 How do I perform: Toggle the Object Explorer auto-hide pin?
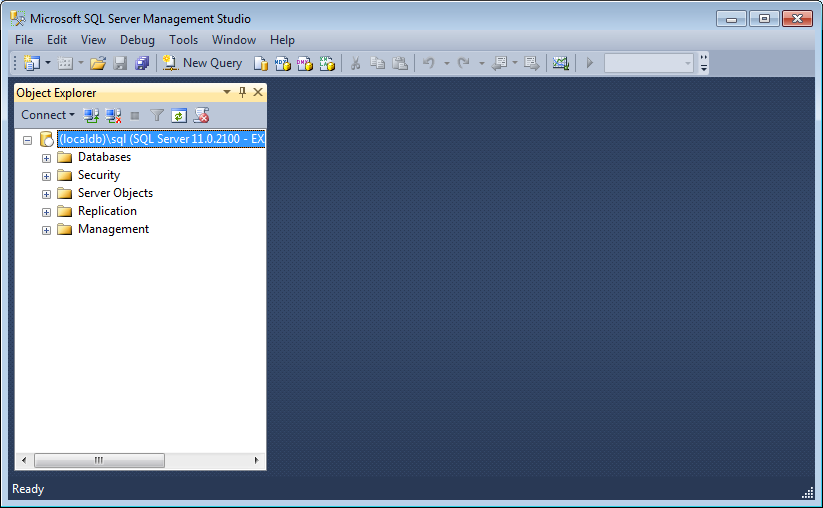pyautogui.click(x=242, y=92)
